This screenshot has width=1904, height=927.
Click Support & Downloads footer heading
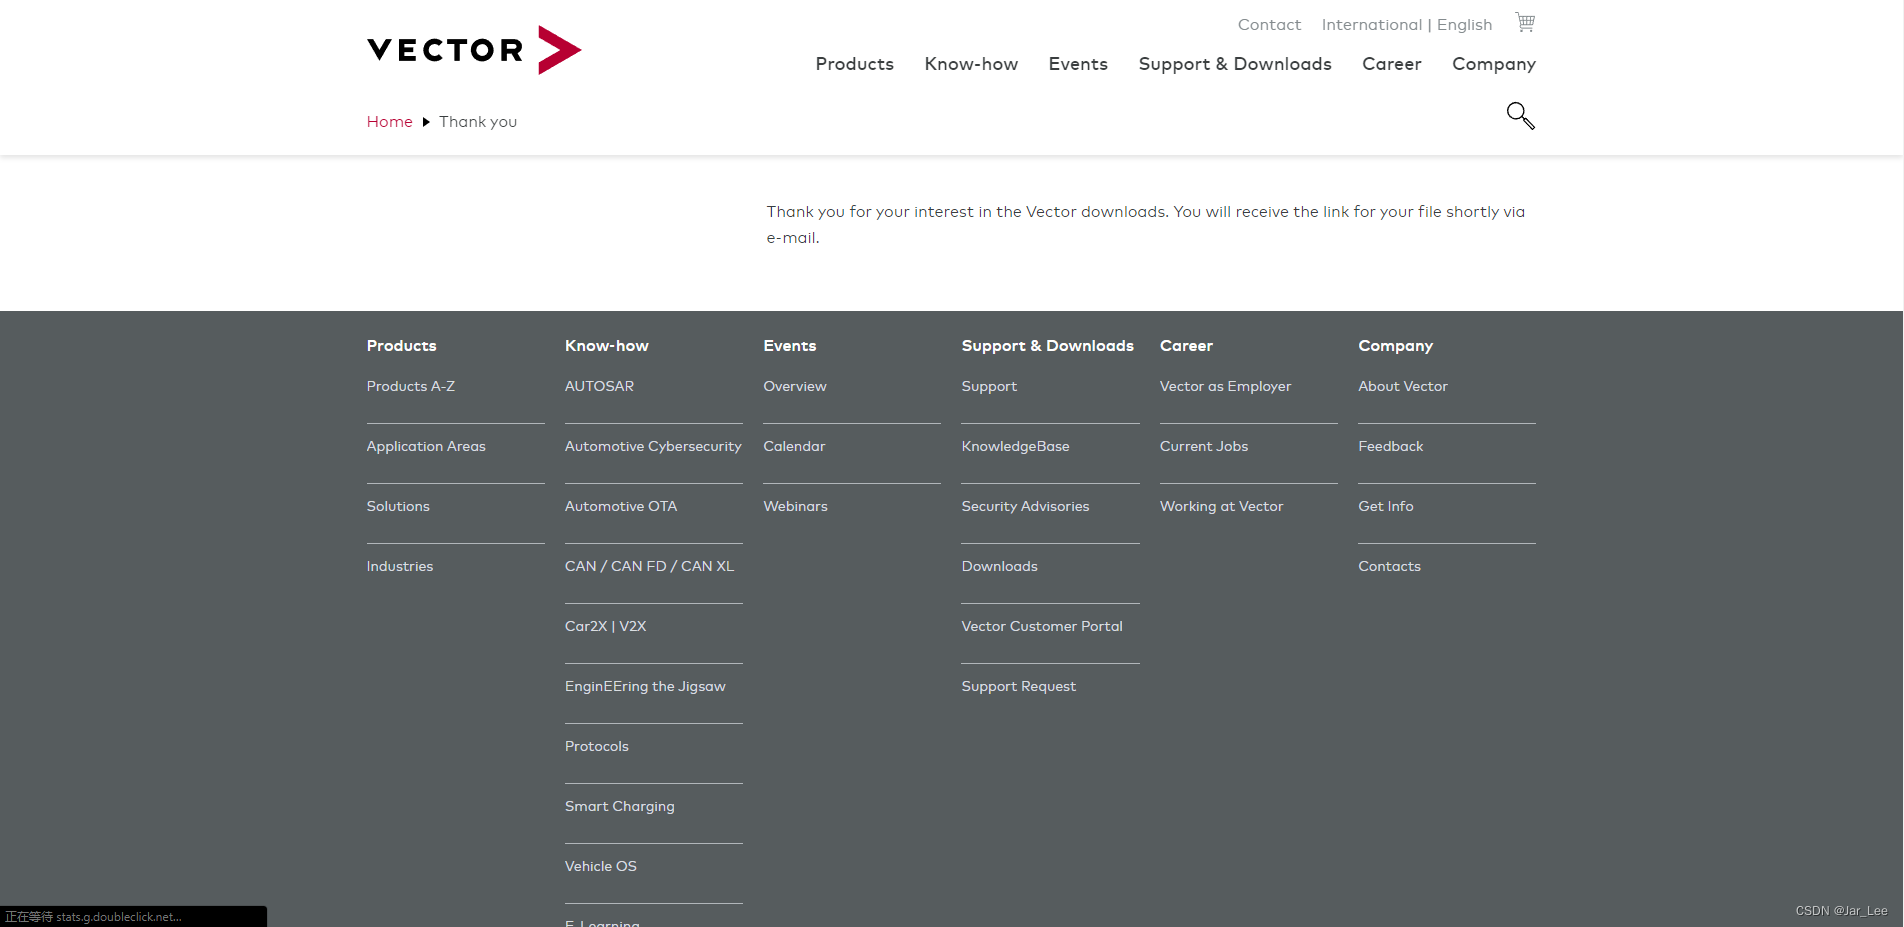[x=1047, y=346]
